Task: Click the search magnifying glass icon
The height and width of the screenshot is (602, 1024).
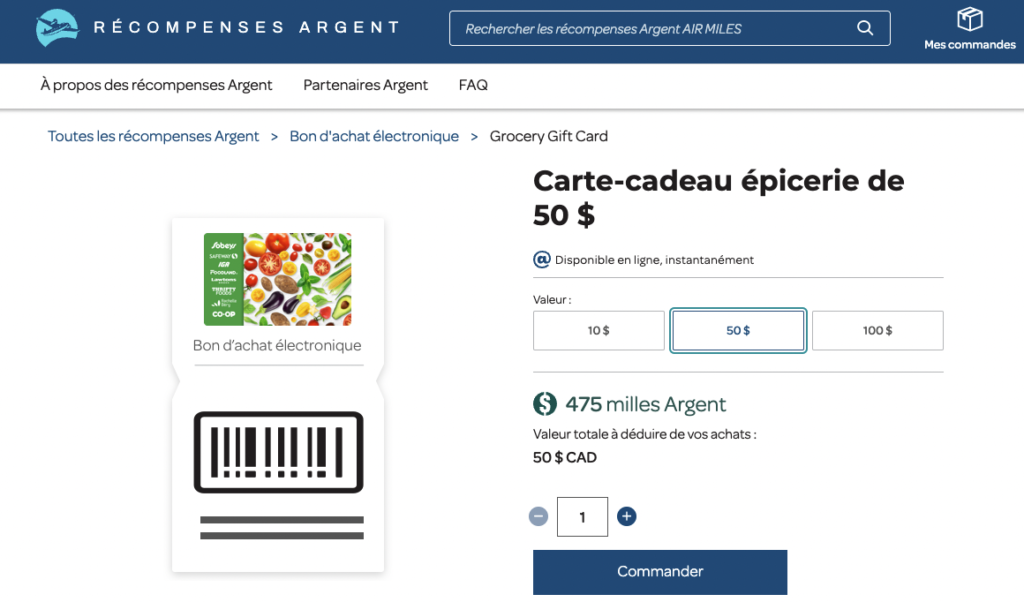Action: point(864,28)
